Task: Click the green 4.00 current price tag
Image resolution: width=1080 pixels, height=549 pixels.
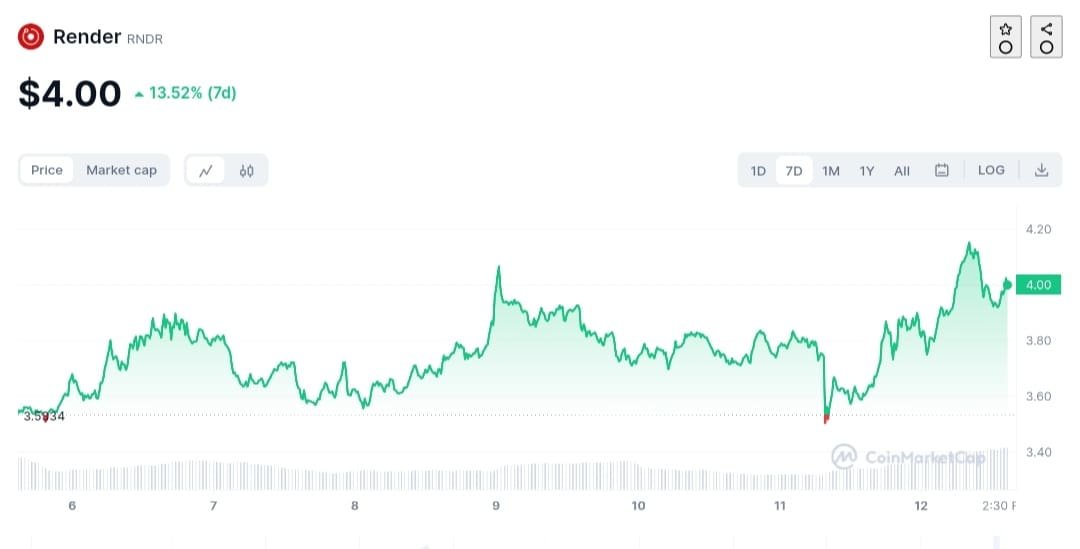Action: (1039, 285)
